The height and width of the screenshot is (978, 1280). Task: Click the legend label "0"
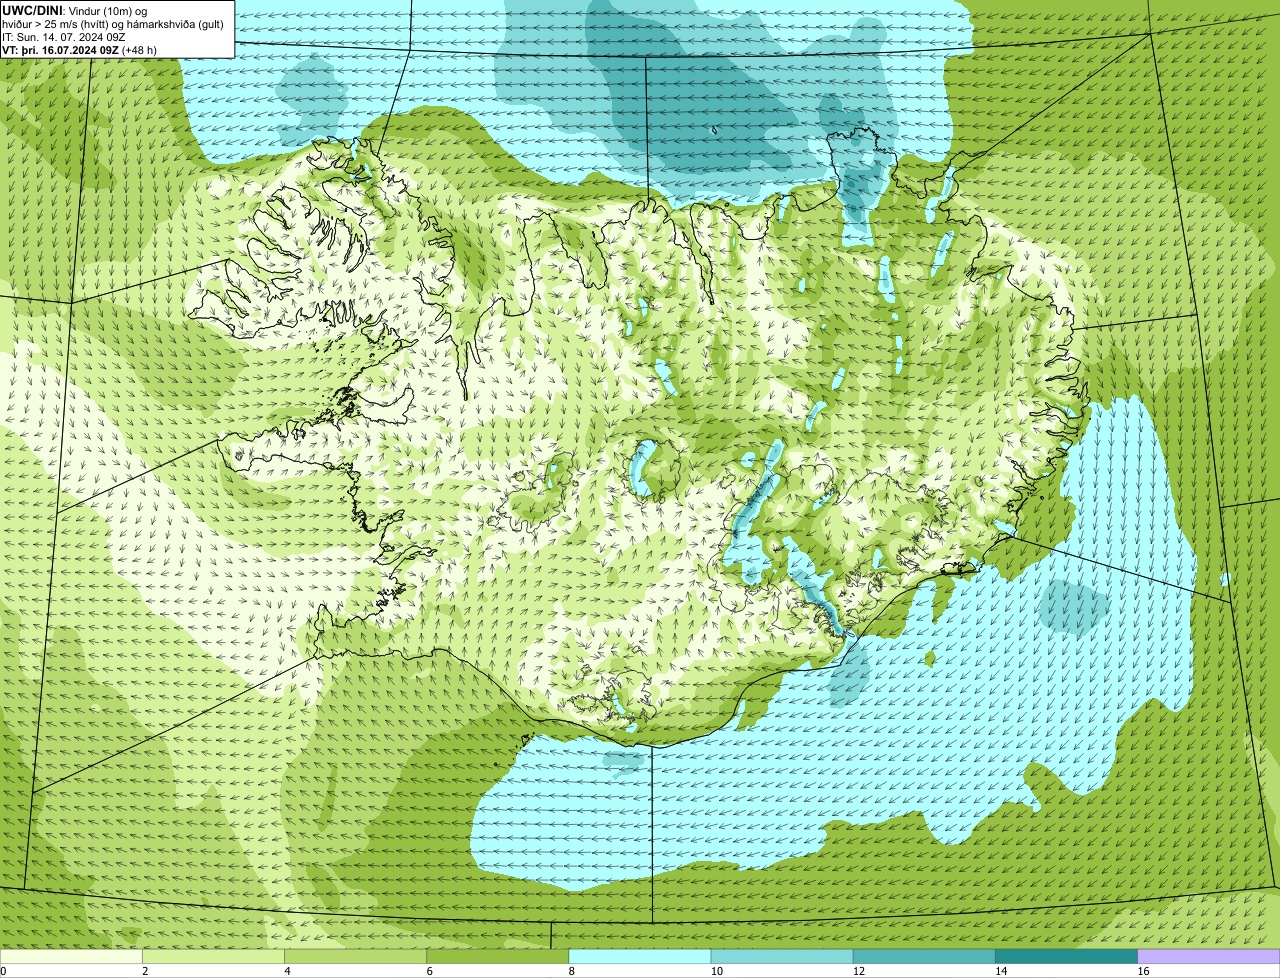pyautogui.click(x=3, y=971)
